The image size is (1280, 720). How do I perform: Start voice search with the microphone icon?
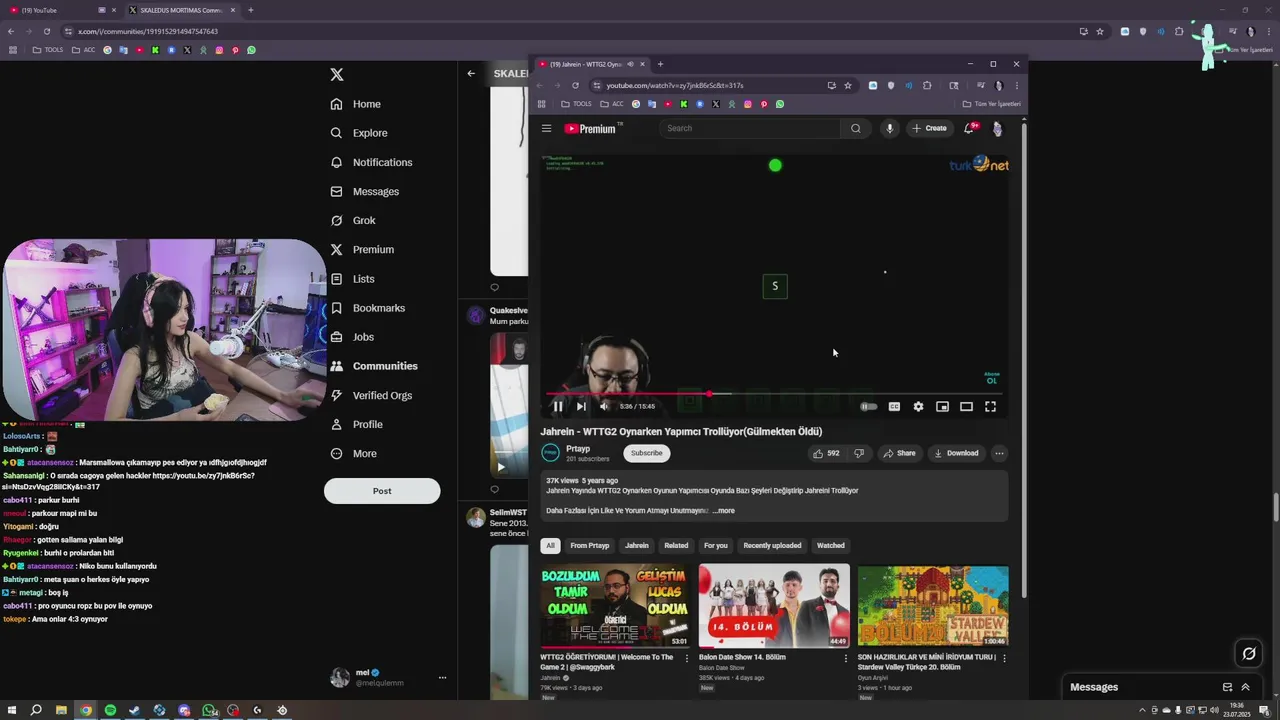point(889,128)
